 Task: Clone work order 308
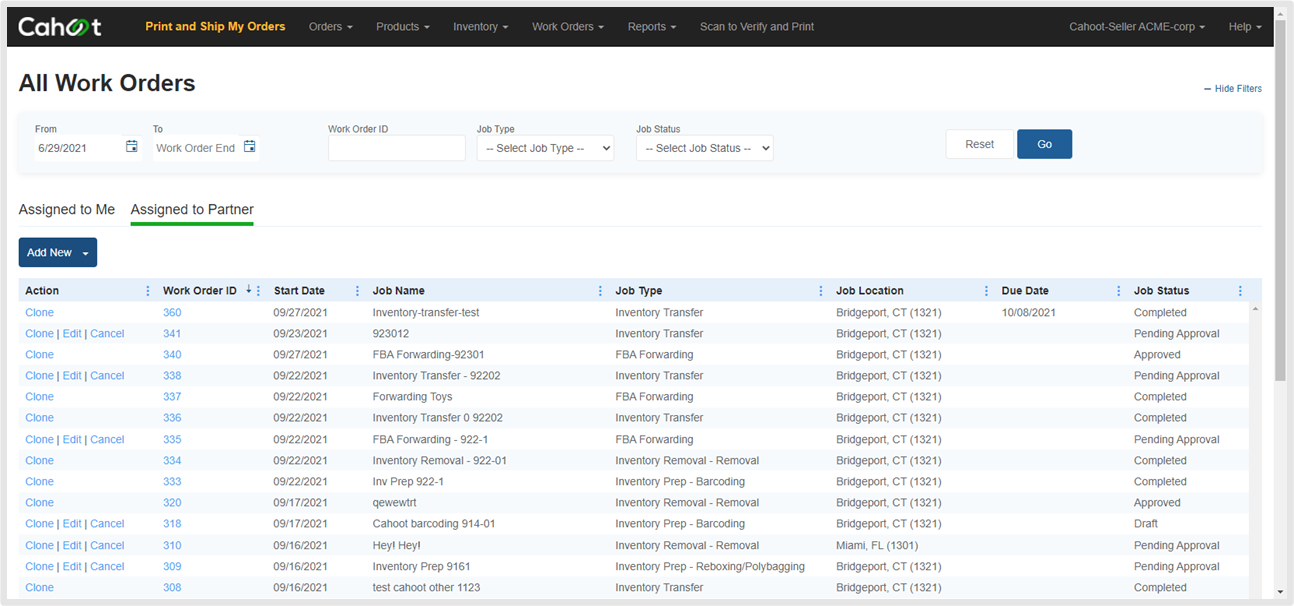tap(40, 588)
